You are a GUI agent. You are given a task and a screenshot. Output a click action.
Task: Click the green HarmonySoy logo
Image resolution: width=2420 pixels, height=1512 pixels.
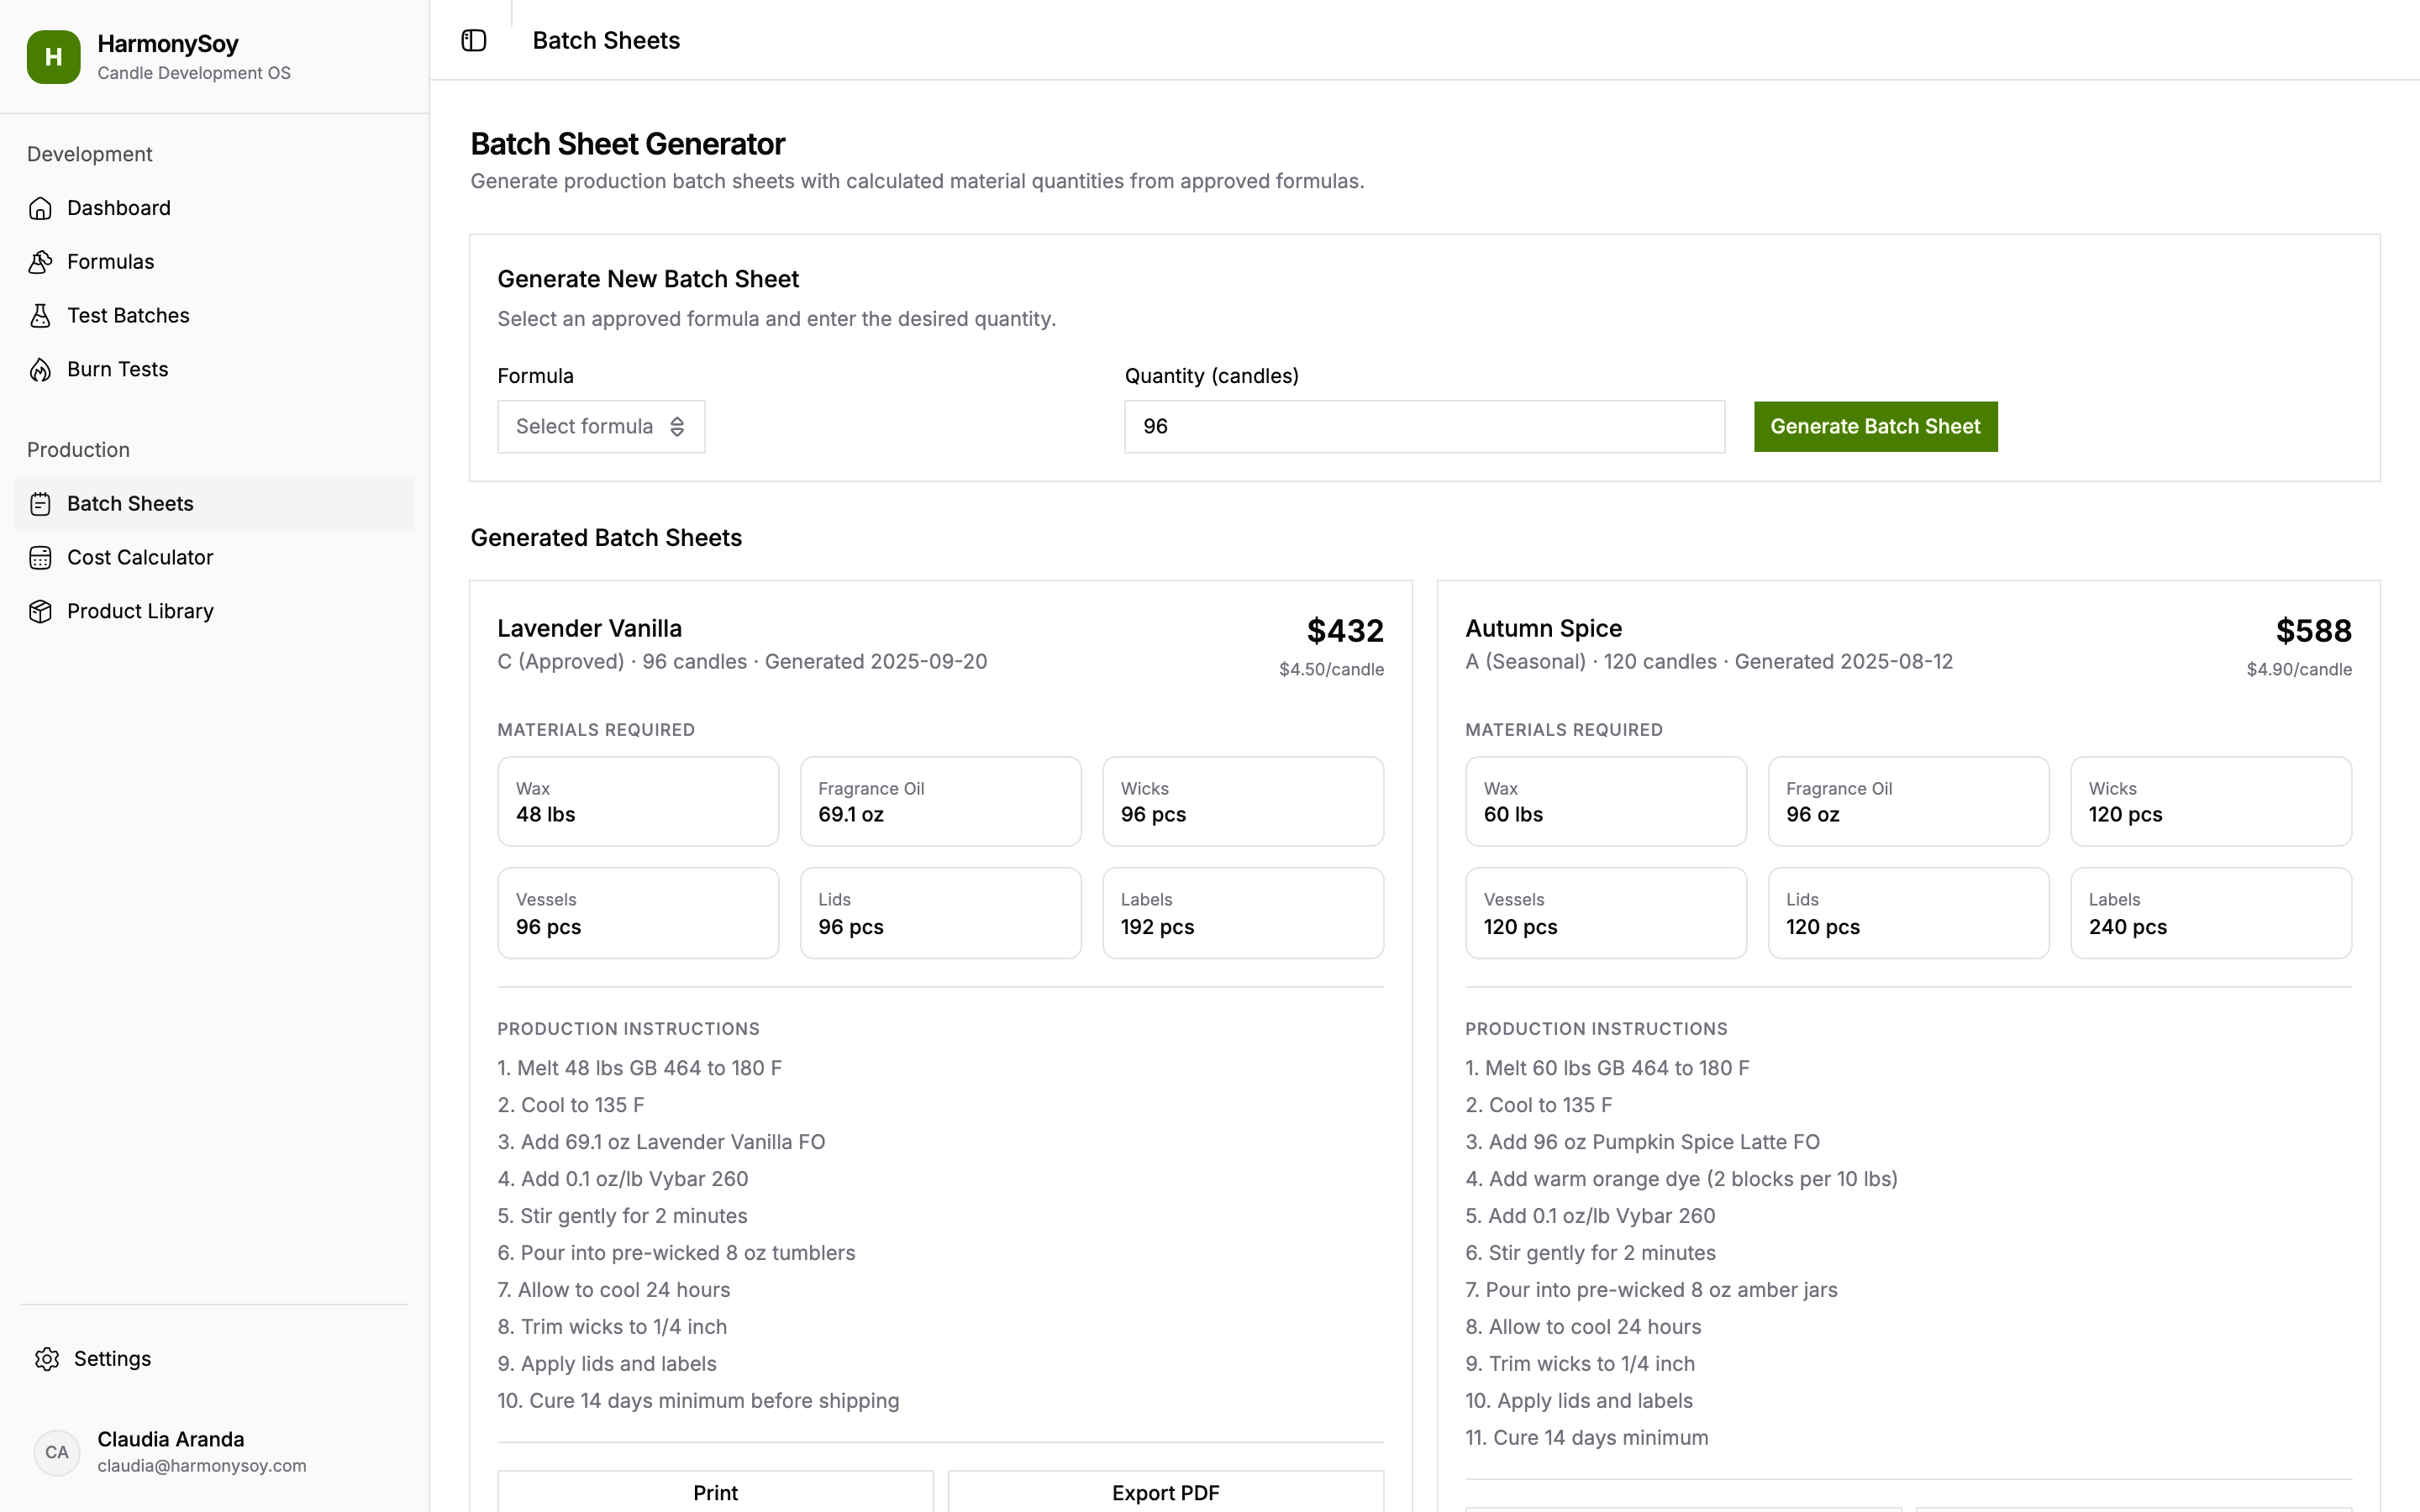[x=54, y=57]
